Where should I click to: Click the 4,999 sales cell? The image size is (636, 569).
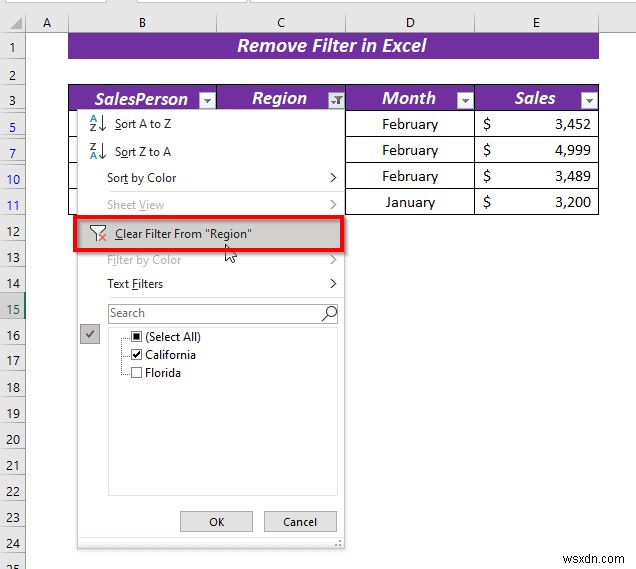(536, 150)
